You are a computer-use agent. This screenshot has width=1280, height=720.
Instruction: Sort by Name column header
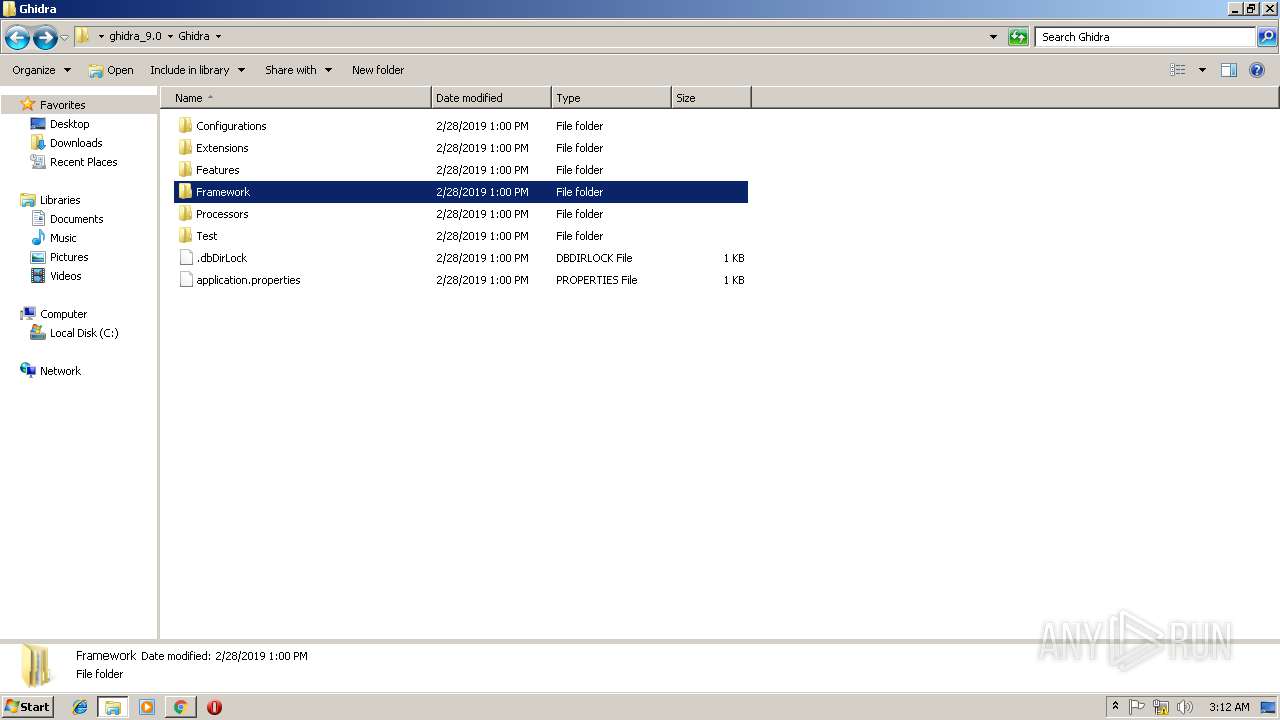[296, 98]
